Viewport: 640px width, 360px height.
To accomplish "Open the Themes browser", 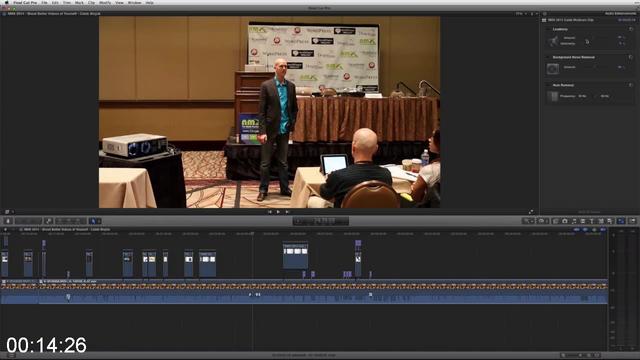I will (x=610, y=221).
